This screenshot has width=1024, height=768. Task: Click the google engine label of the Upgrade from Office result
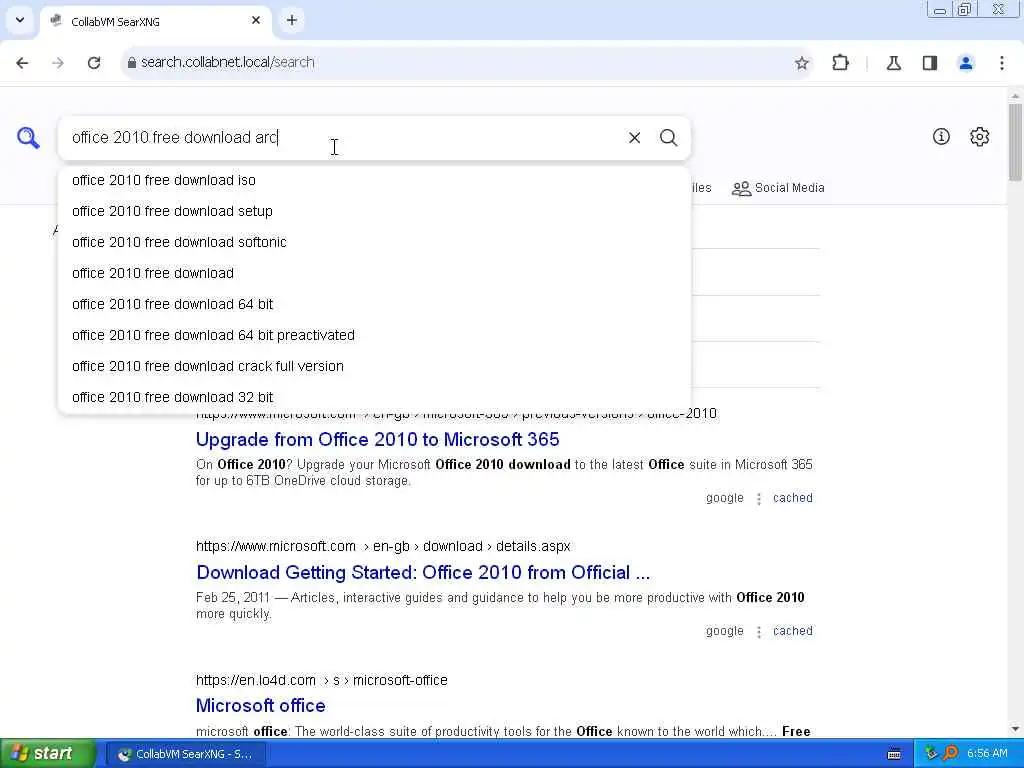click(725, 498)
